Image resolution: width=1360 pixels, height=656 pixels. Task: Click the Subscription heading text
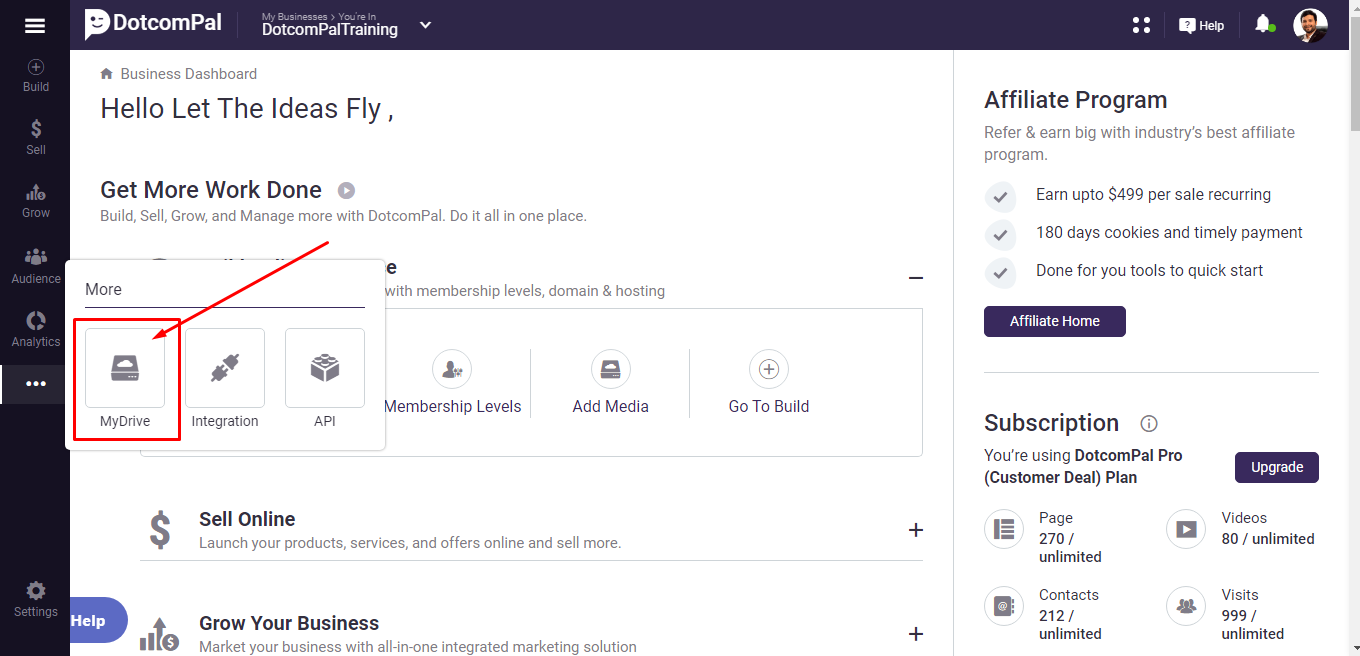pyautogui.click(x=1051, y=423)
